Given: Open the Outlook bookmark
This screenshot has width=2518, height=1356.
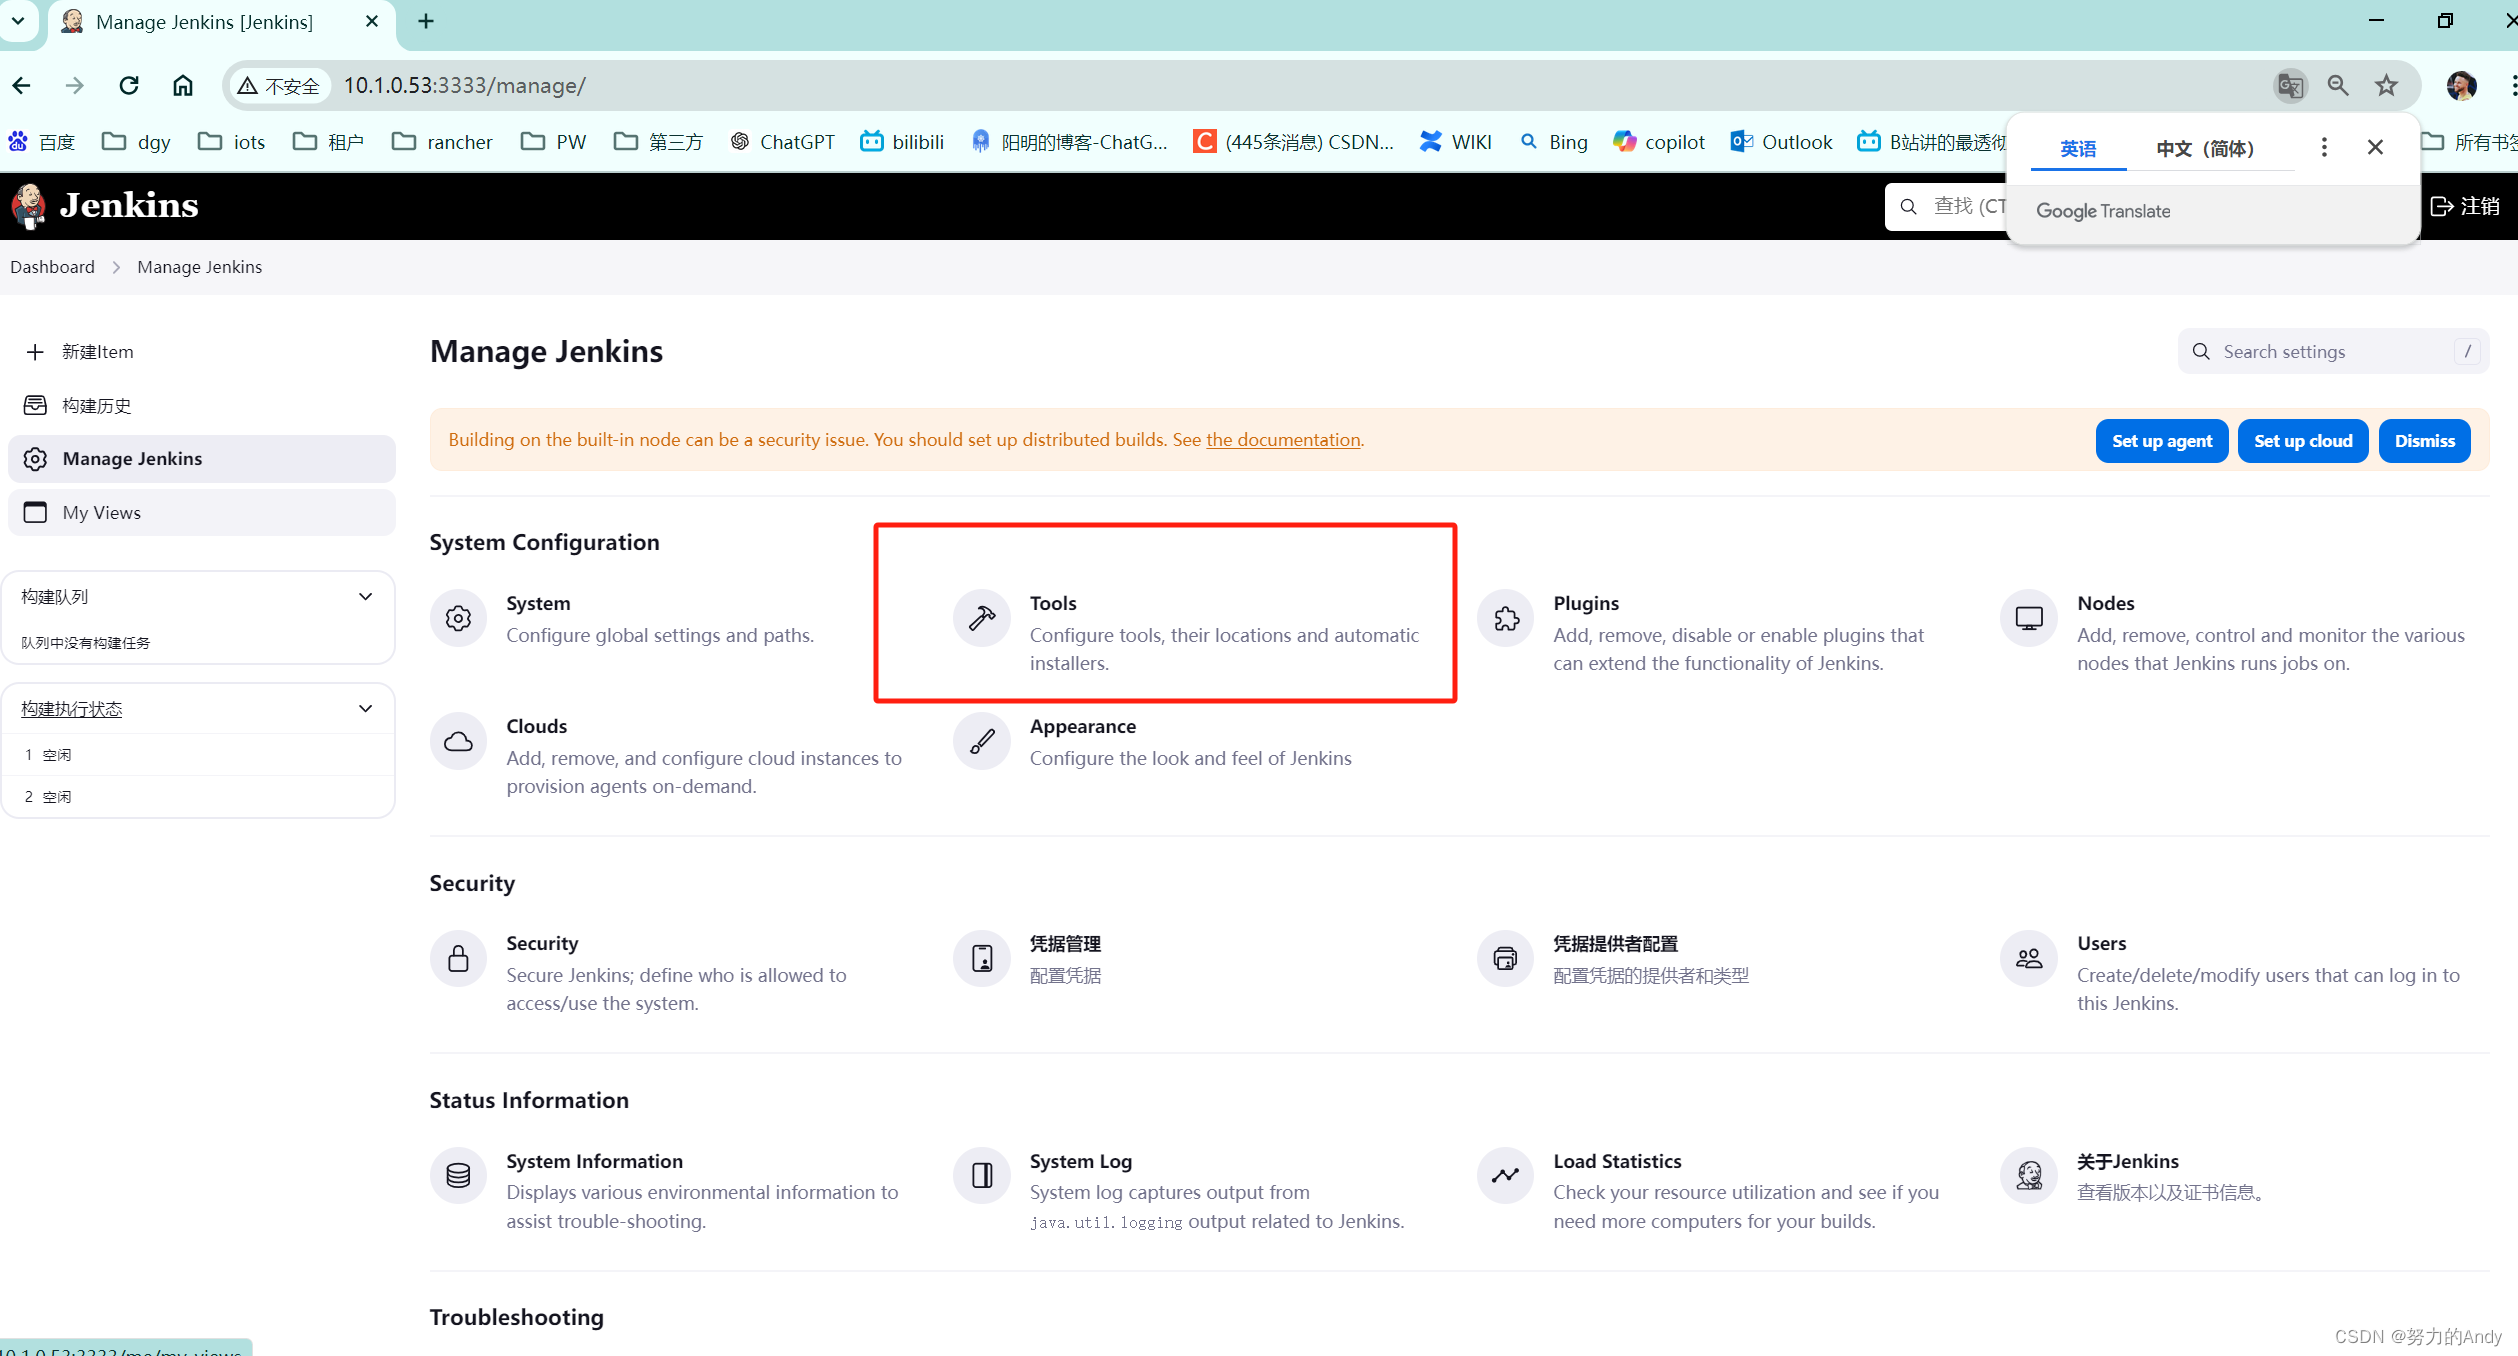Looking at the screenshot, I should pyautogui.click(x=1782, y=142).
